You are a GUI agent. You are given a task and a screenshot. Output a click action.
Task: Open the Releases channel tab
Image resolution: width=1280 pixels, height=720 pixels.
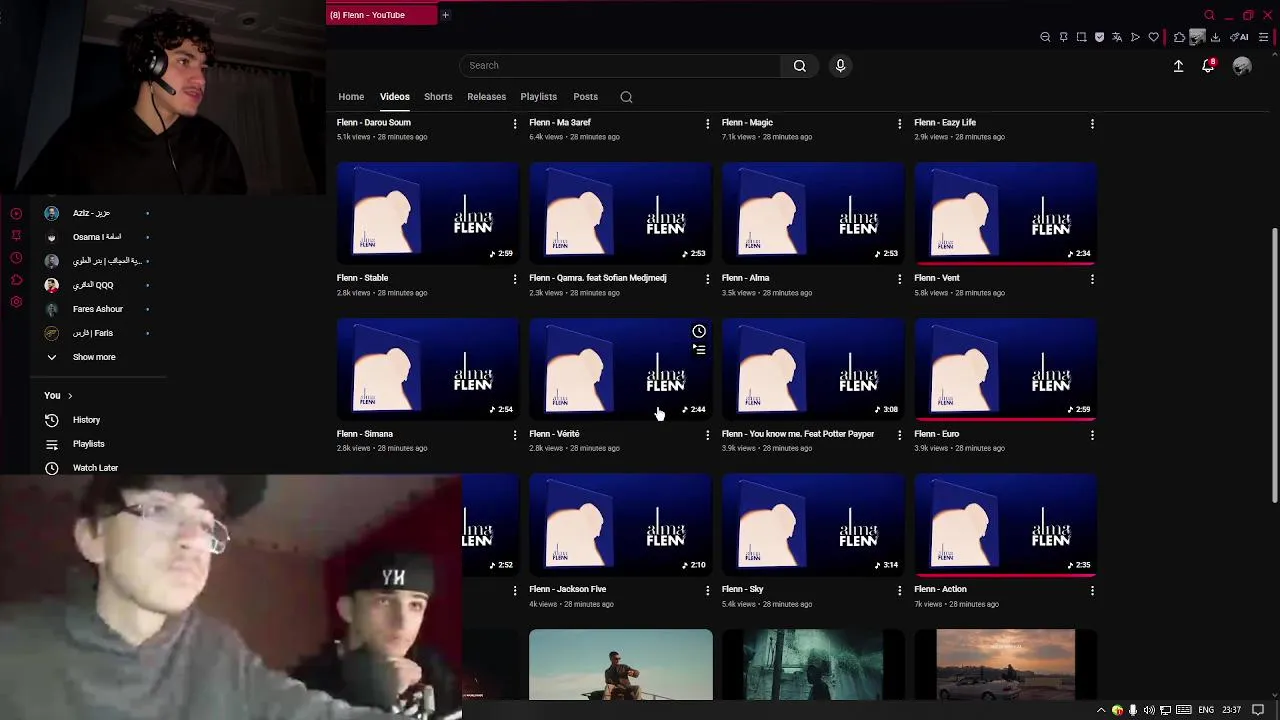pos(486,97)
